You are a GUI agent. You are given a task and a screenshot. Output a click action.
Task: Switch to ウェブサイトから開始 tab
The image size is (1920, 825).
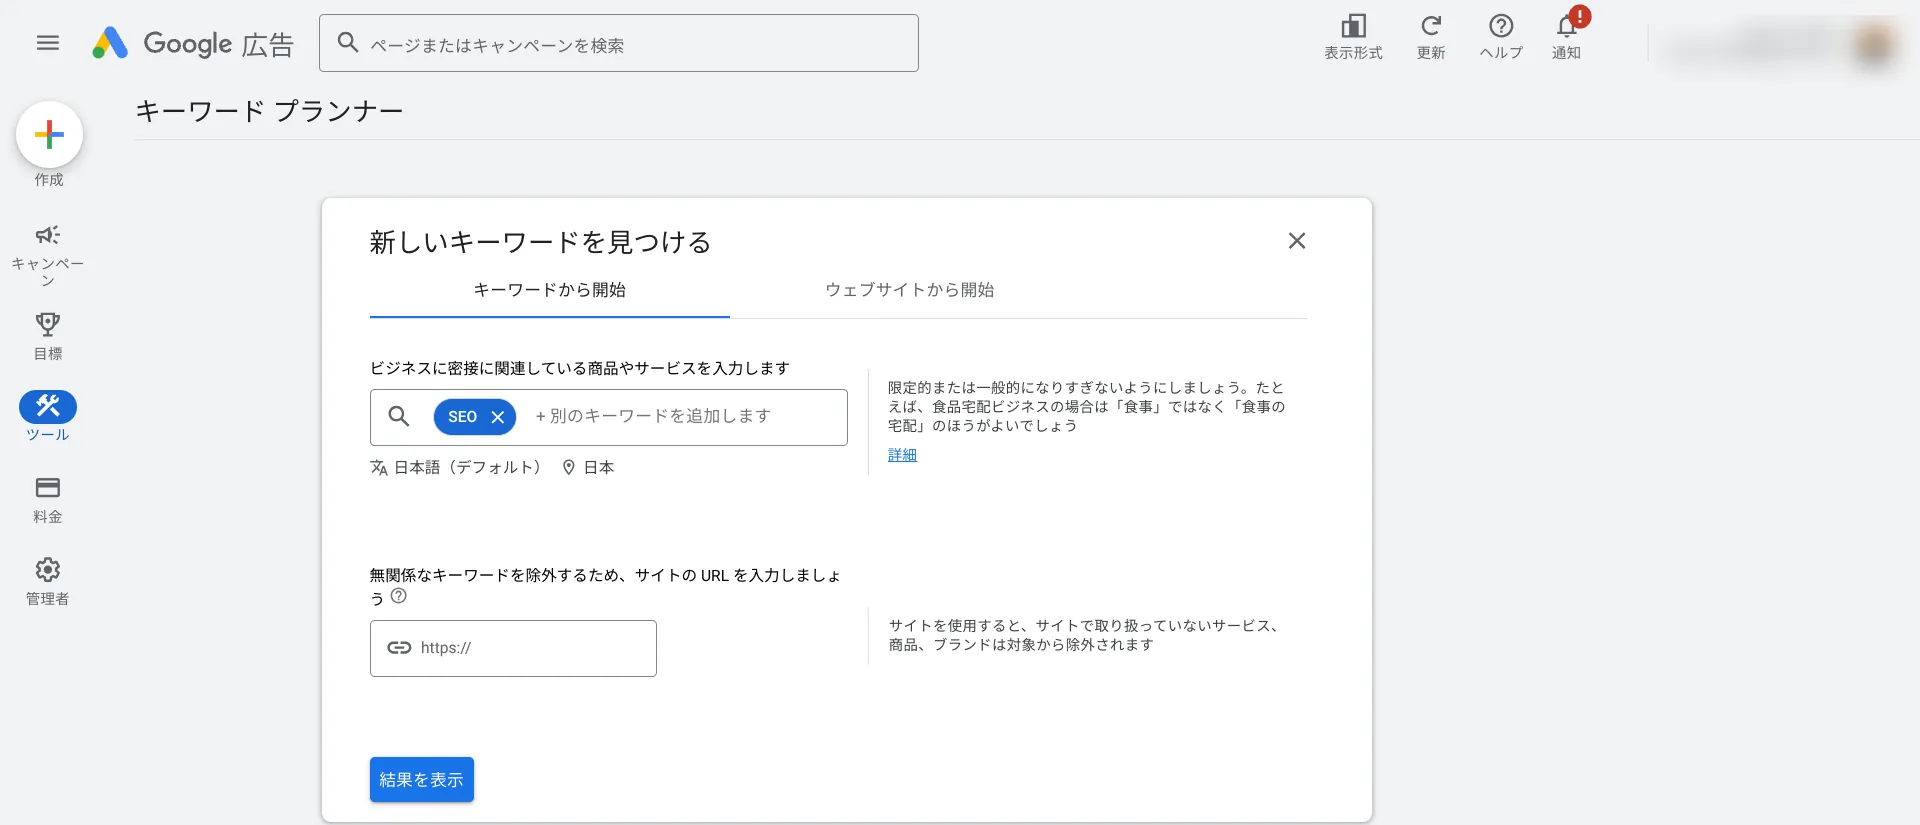pyautogui.click(x=909, y=290)
